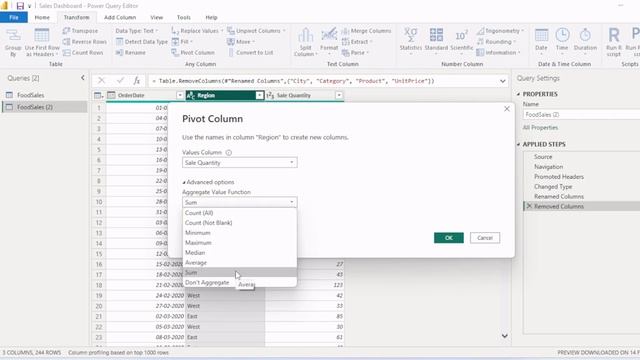Image resolution: width=640 pixels, height=360 pixels.
Task: Click Merge Columns
Action: (x=366, y=31)
